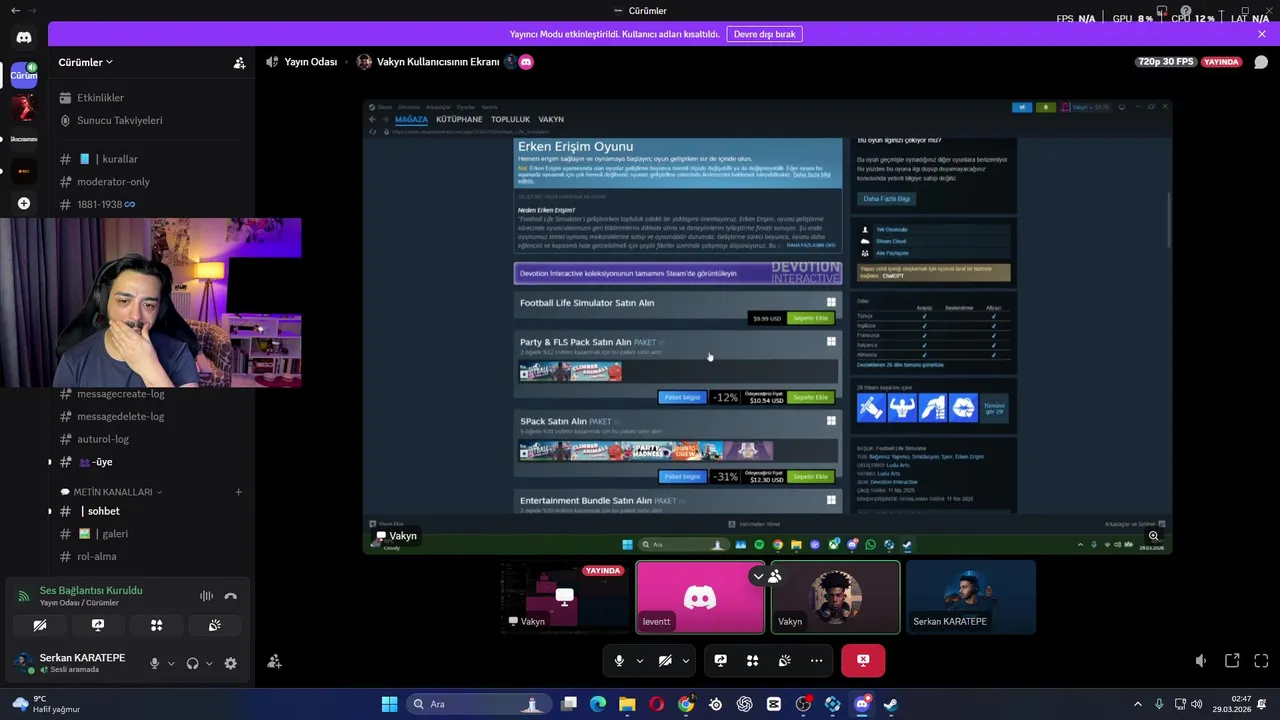Open user settings gear
Viewport: 1280px width, 720px height.
pyautogui.click(x=231, y=663)
